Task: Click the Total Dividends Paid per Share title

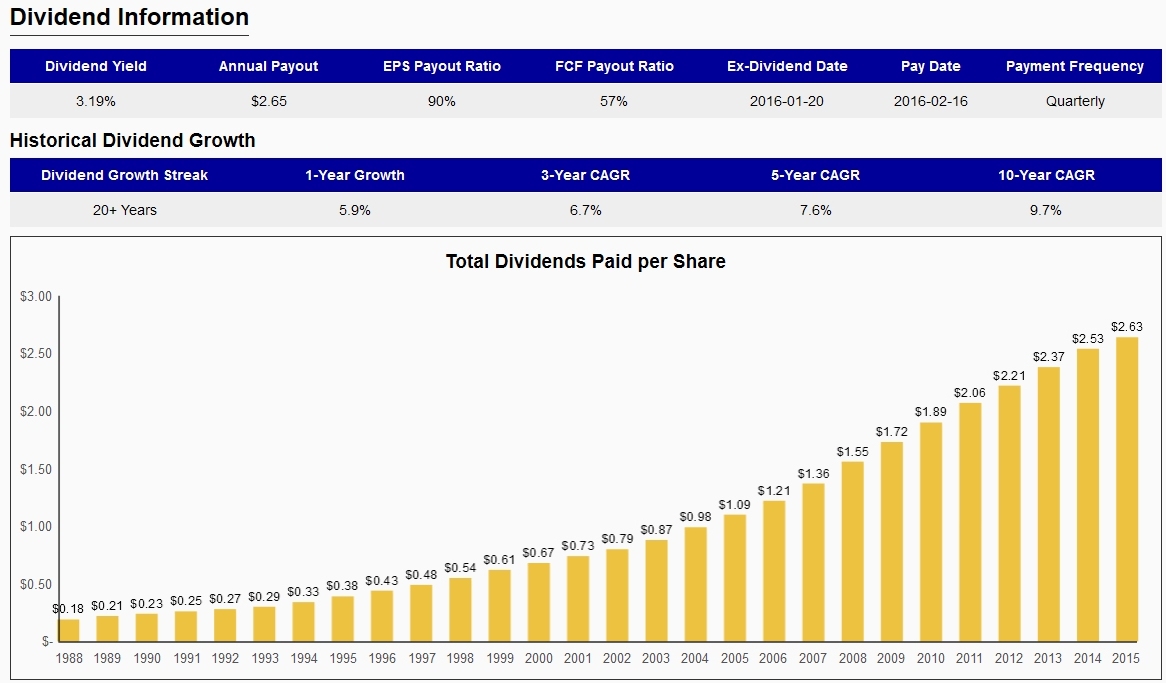Action: [x=586, y=262]
